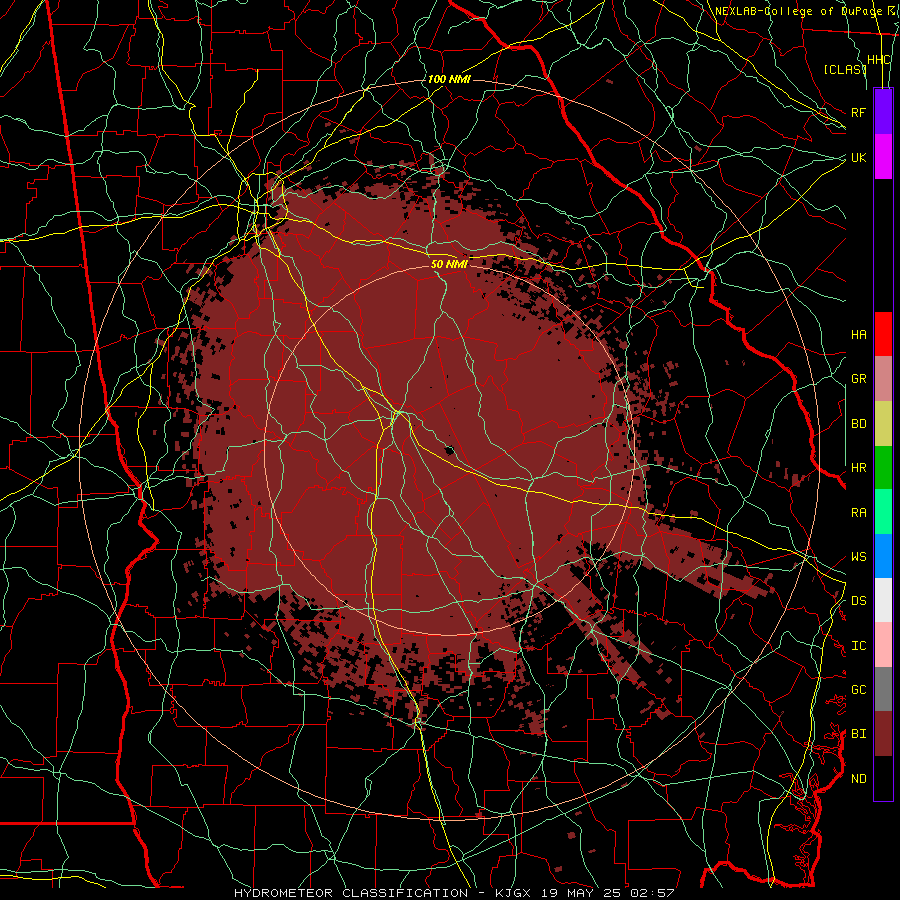Viewport: 900px width, 900px height.
Task: Click the GR legend label
Action: coord(859,379)
